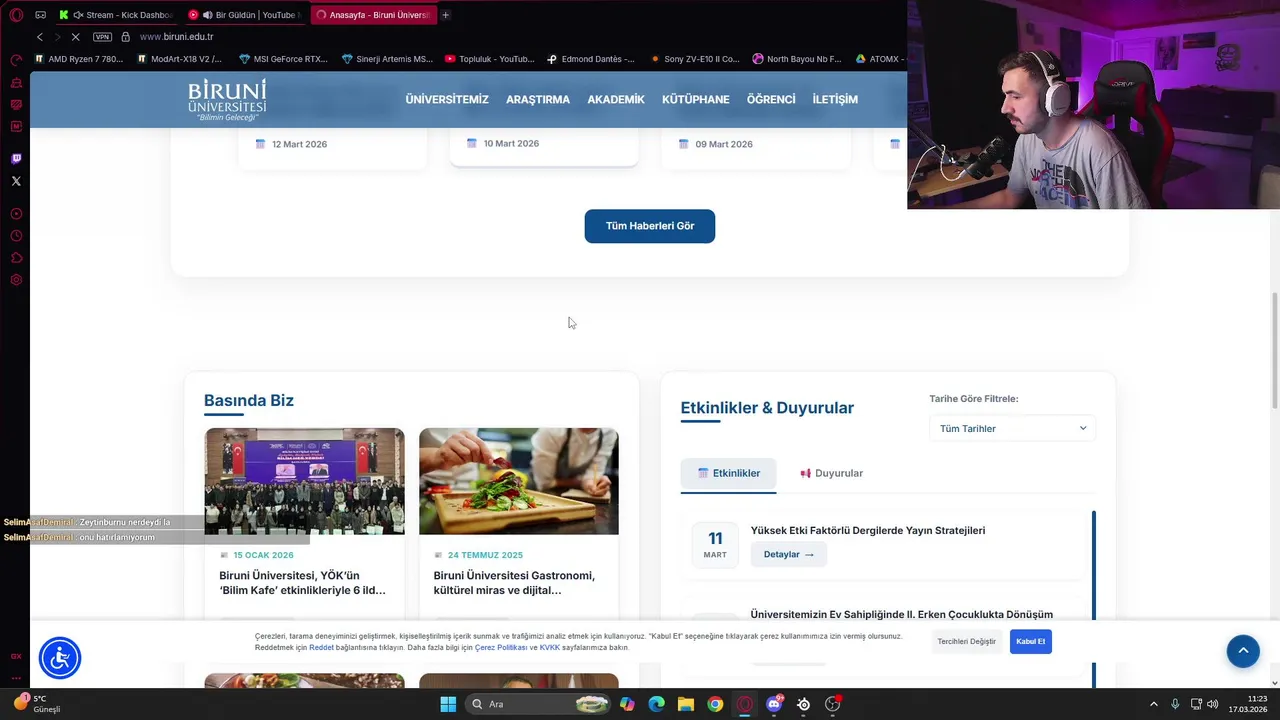The height and width of the screenshot is (720, 1280).
Task: Click the 11 MART event date box
Action: click(715, 544)
